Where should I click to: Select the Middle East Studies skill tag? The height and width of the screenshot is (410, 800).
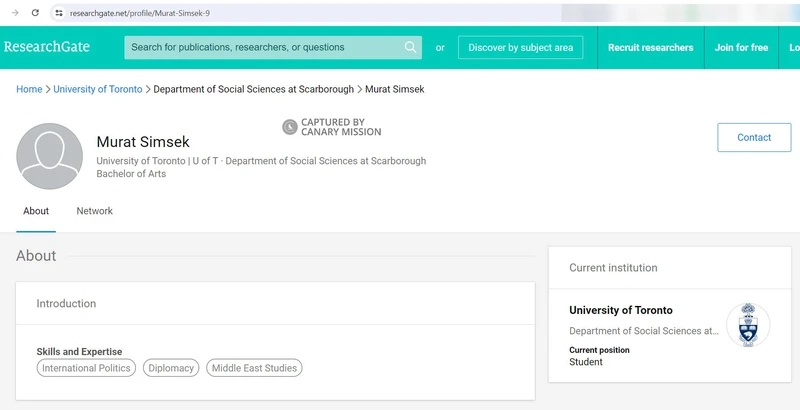(x=254, y=368)
